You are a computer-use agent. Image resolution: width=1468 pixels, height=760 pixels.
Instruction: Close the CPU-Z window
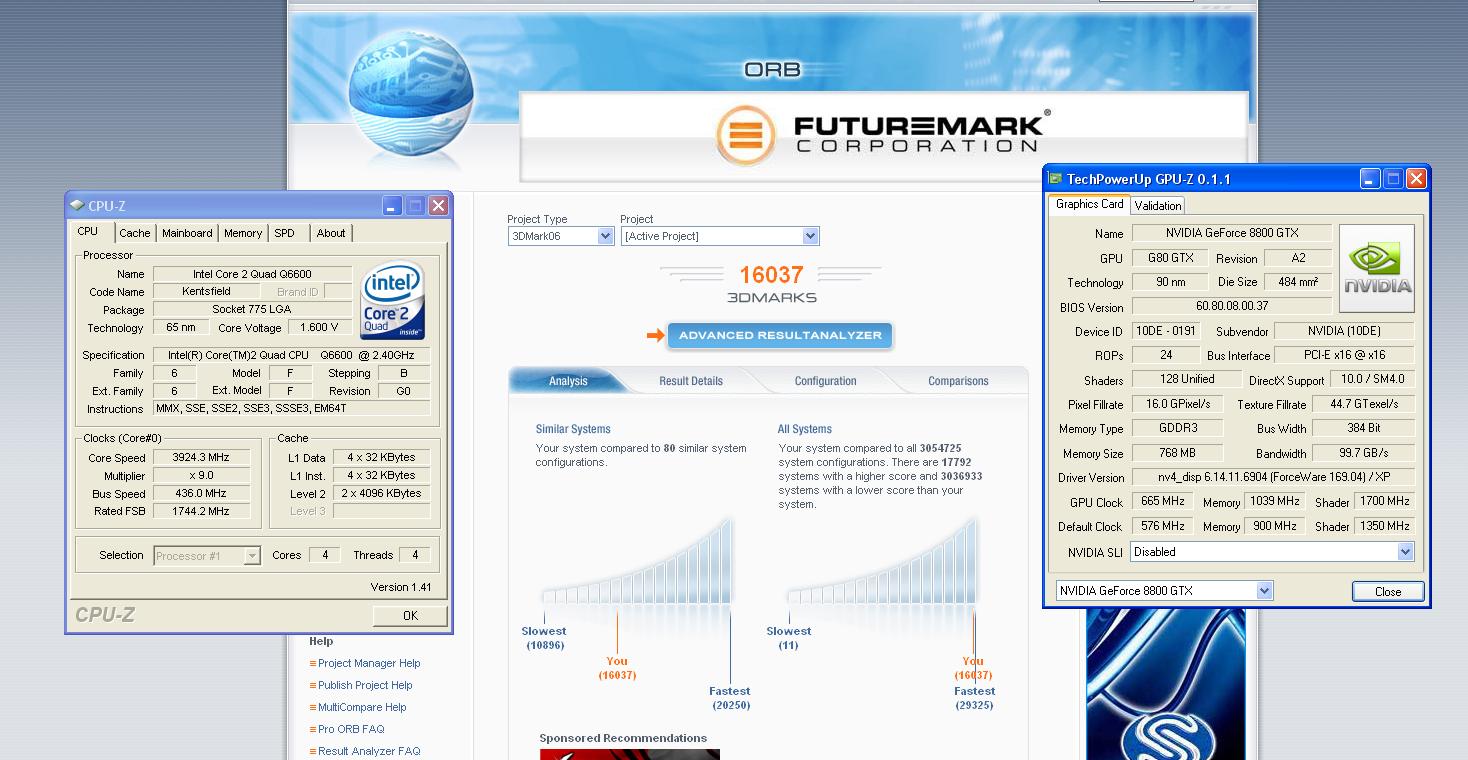(x=438, y=205)
